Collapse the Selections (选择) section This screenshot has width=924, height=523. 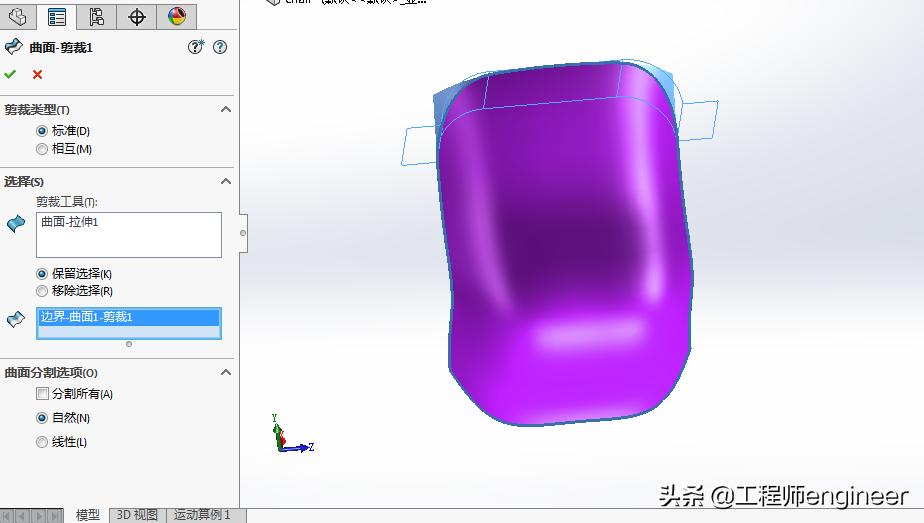(226, 181)
